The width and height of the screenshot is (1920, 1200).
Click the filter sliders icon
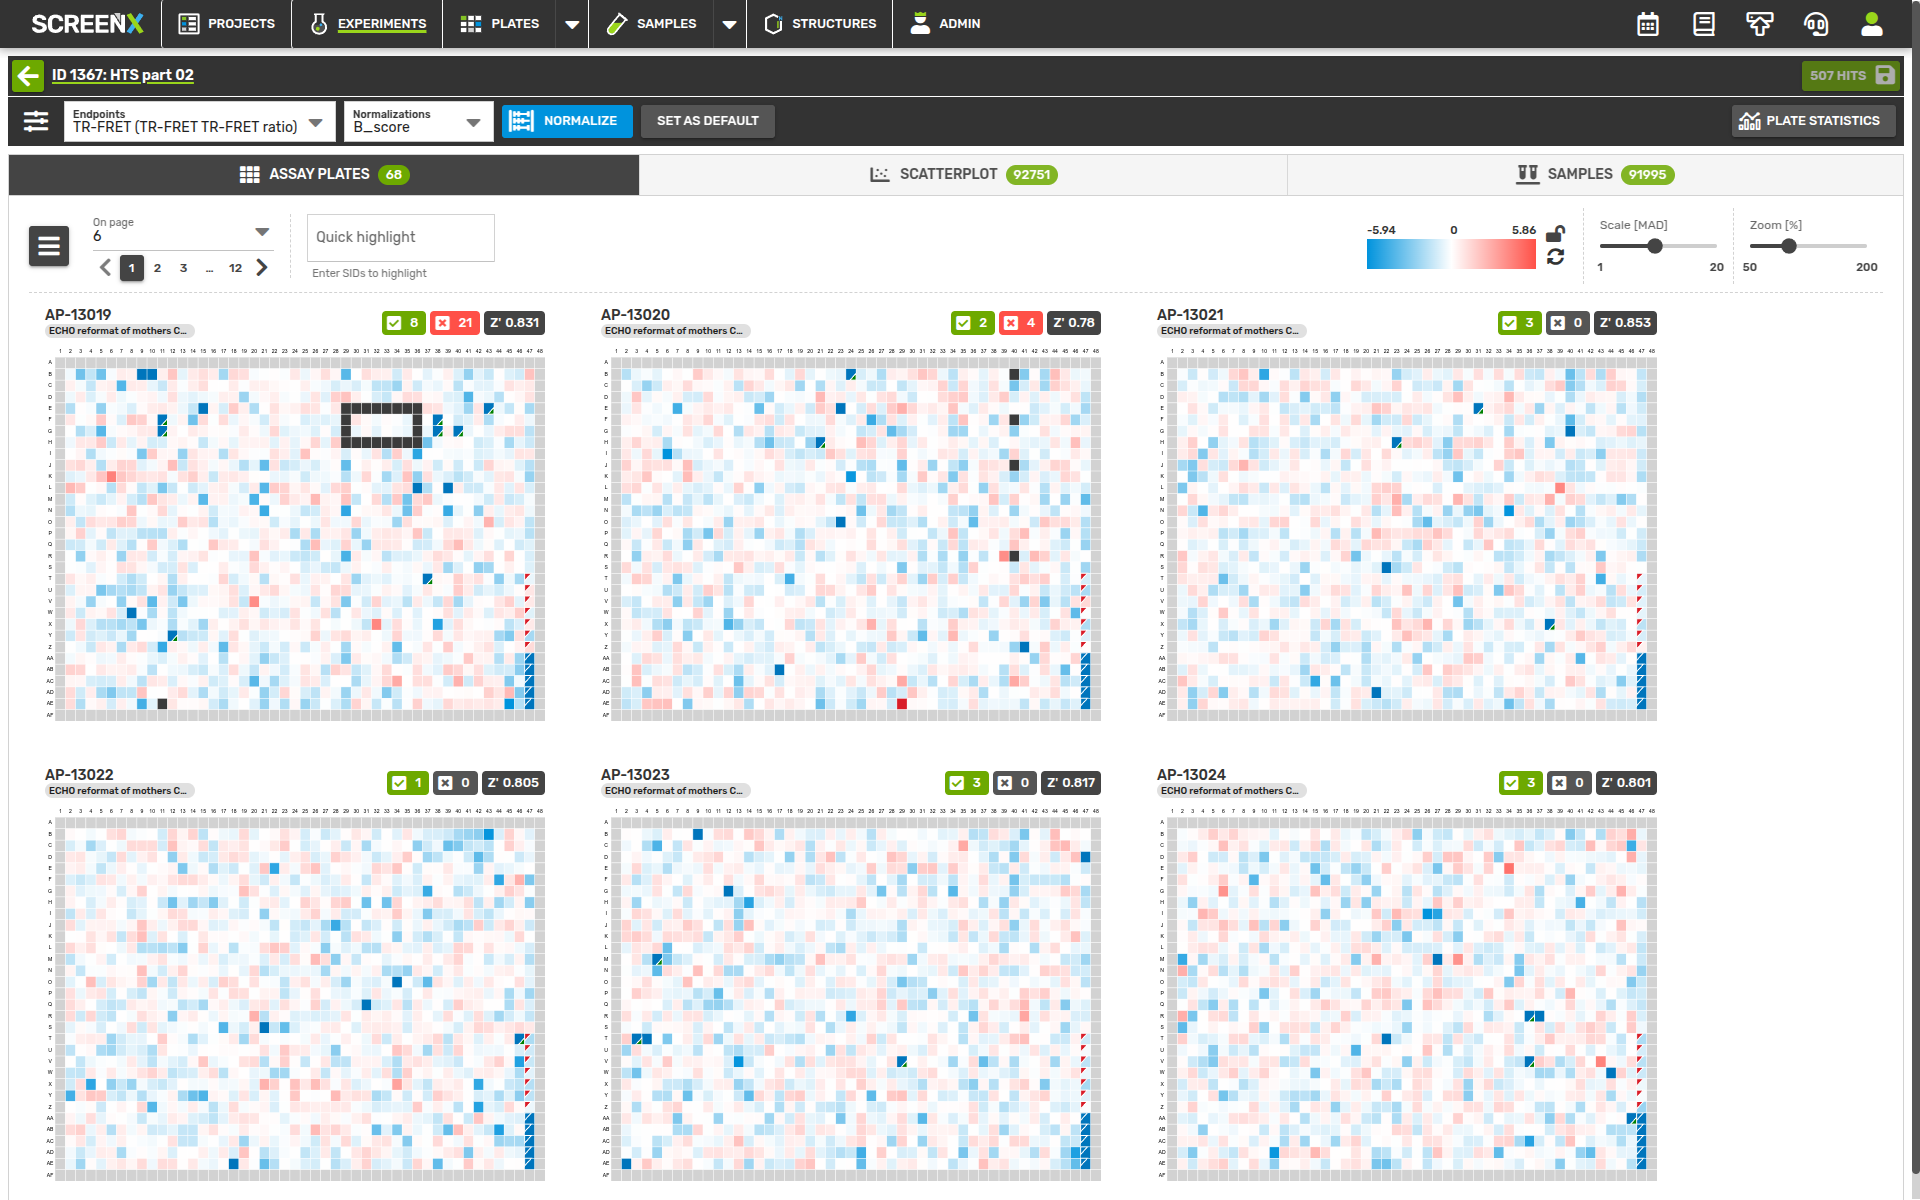pyautogui.click(x=36, y=121)
